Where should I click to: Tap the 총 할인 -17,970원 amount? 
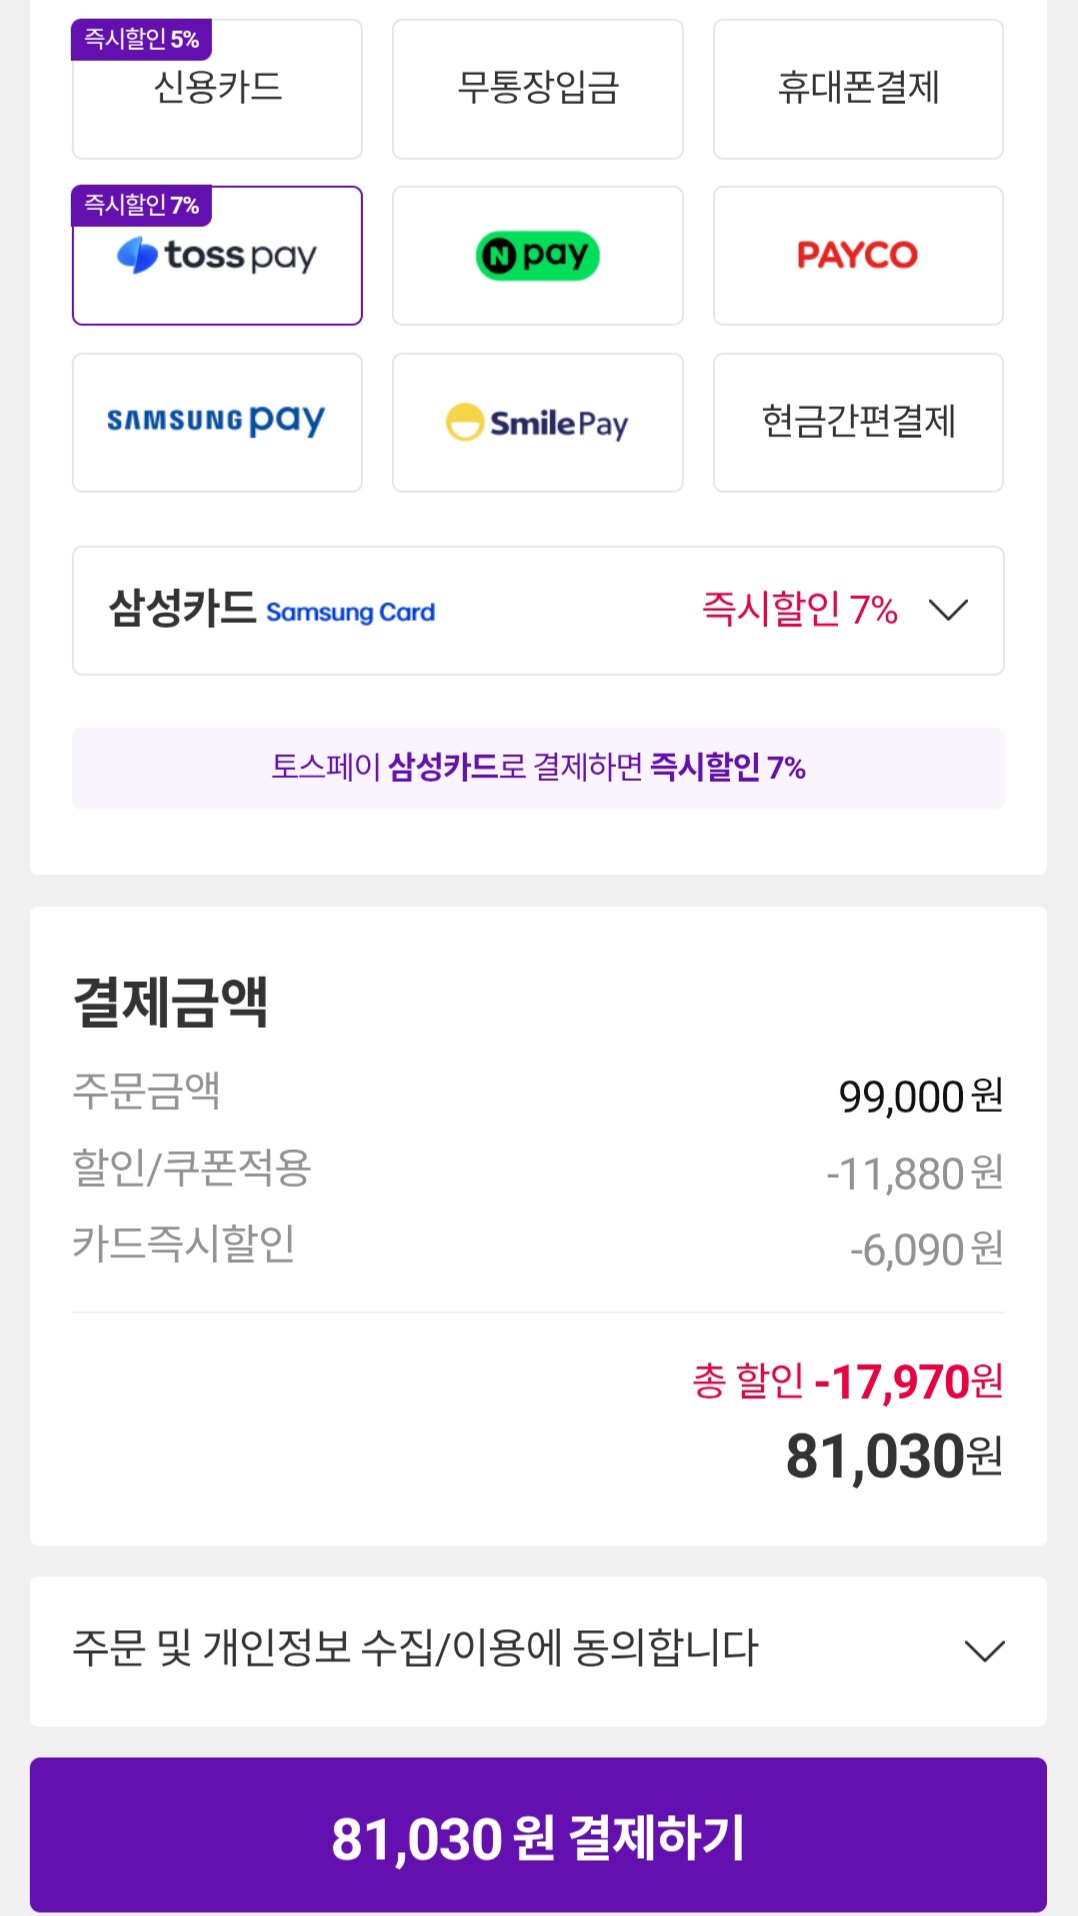848,1382
